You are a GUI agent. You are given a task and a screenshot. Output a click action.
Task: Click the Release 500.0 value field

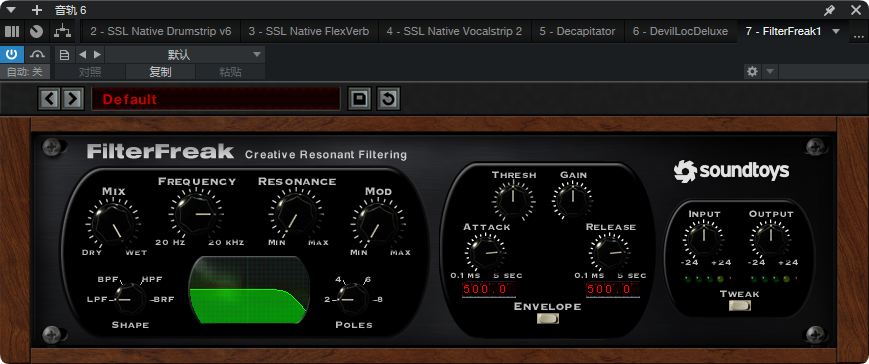[x=612, y=289]
